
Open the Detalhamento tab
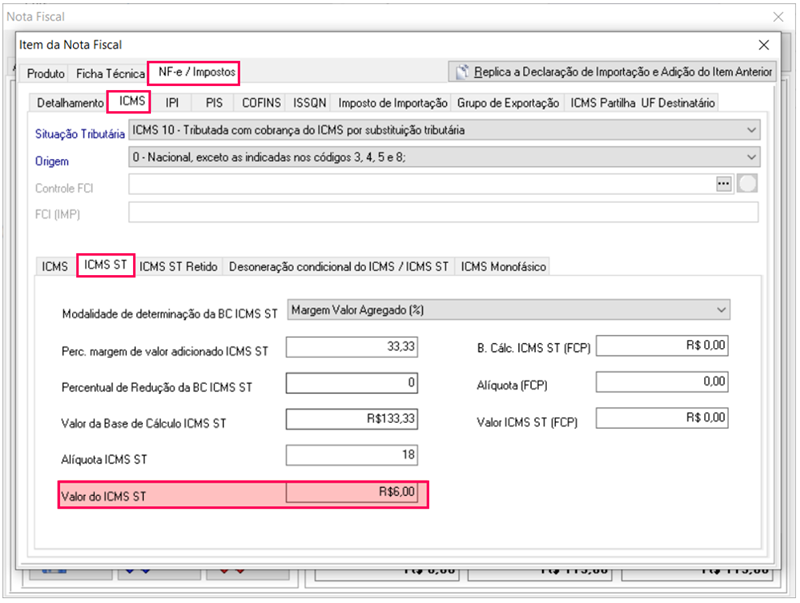[x=70, y=103]
